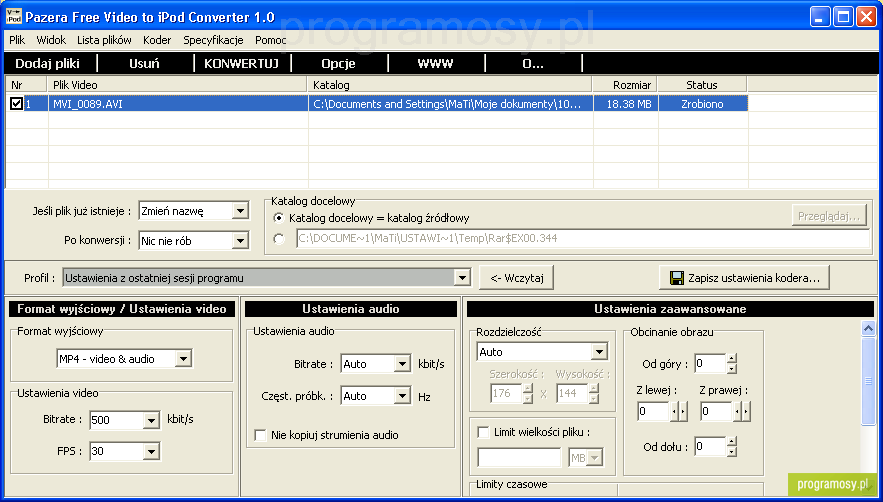883x502 pixels.
Task: Open the Rozdzielczość Auto dropdown
Action: [x=599, y=352]
